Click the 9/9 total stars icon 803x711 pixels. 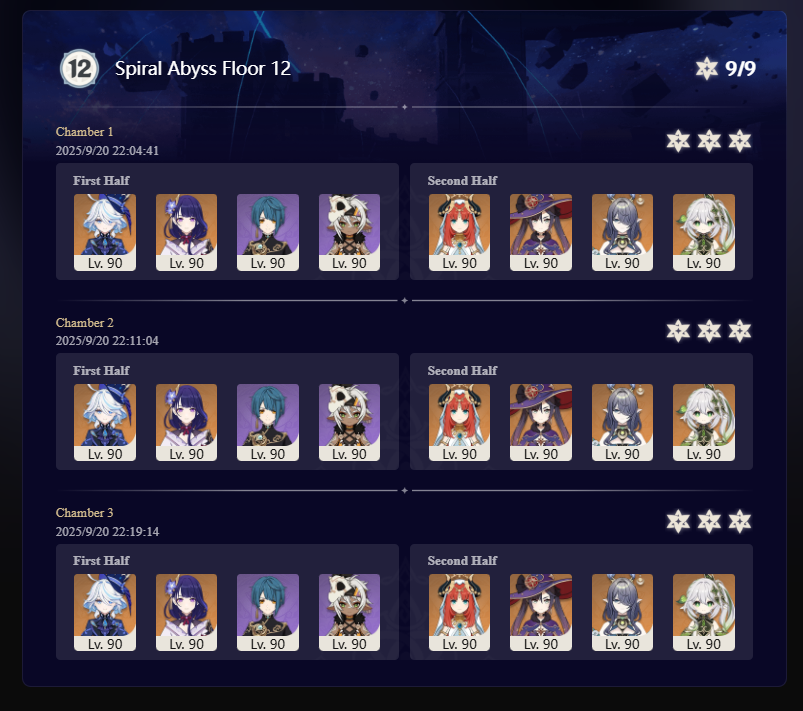pyautogui.click(x=707, y=68)
